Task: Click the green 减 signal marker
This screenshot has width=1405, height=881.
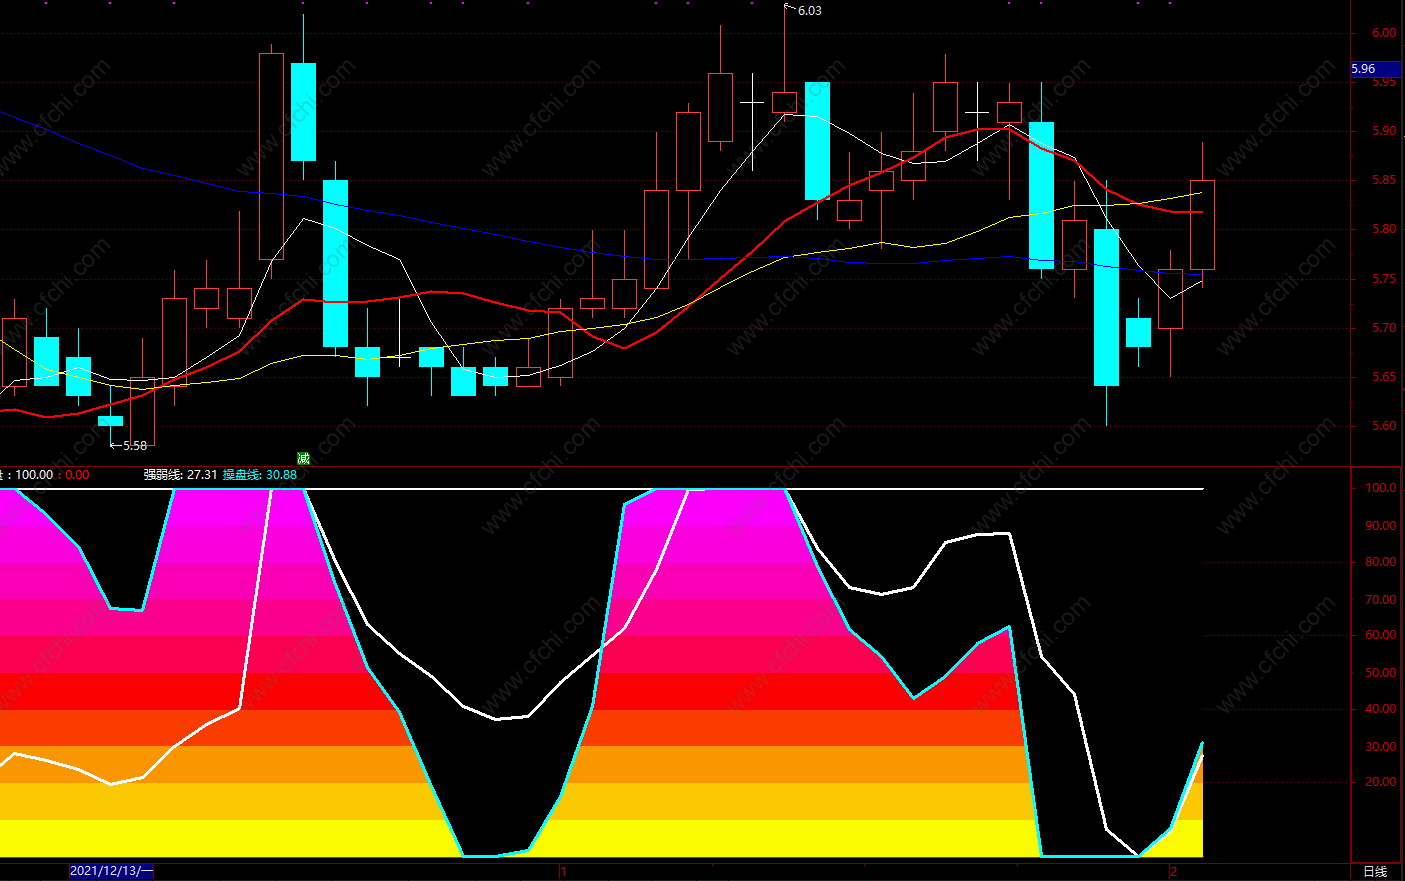Action: tap(303, 459)
